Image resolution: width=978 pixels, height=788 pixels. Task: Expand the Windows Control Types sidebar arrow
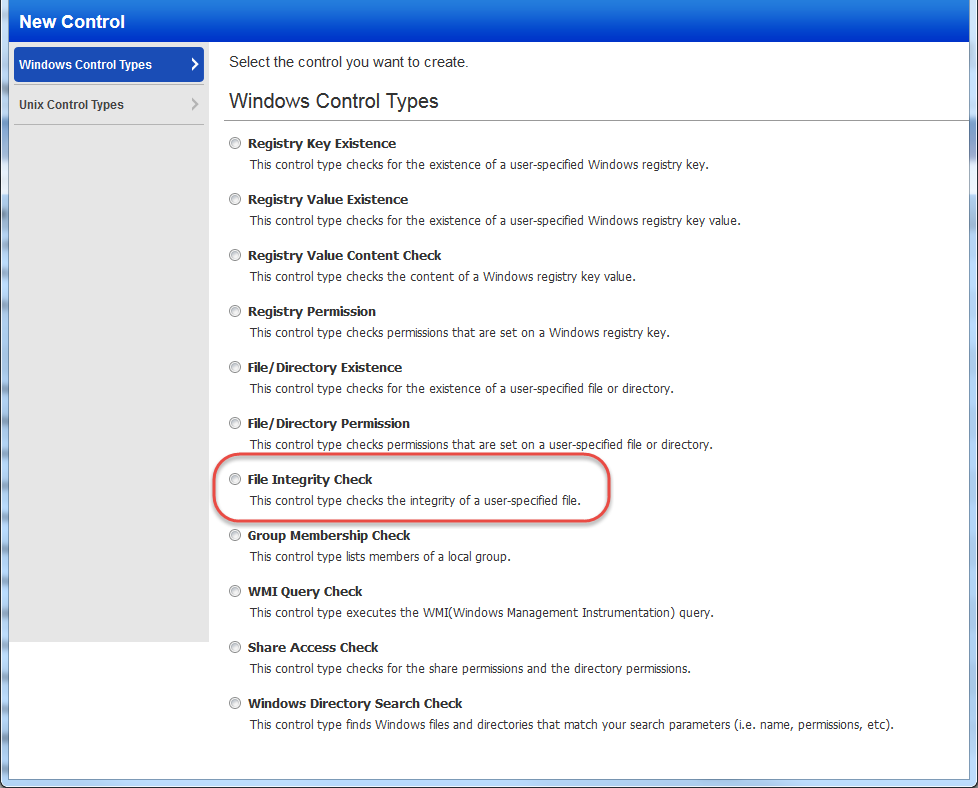[192, 64]
